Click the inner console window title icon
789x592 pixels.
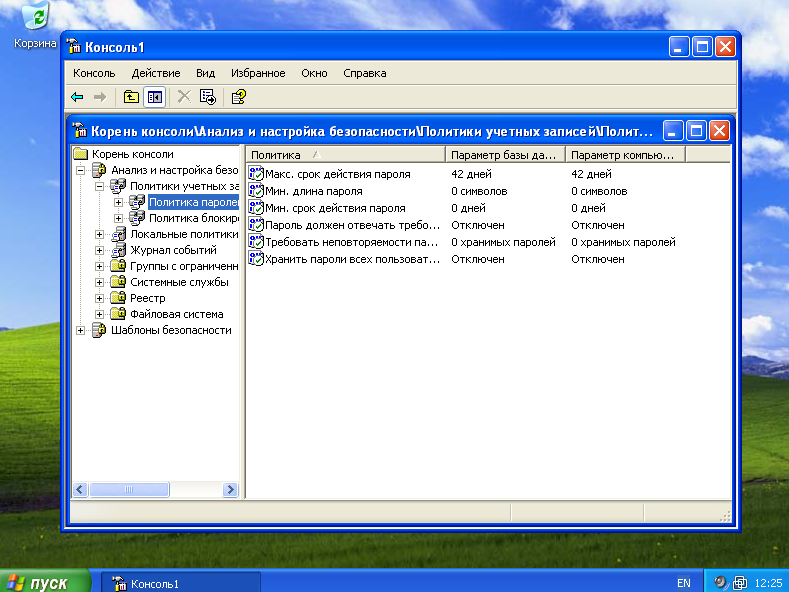(x=80, y=130)
